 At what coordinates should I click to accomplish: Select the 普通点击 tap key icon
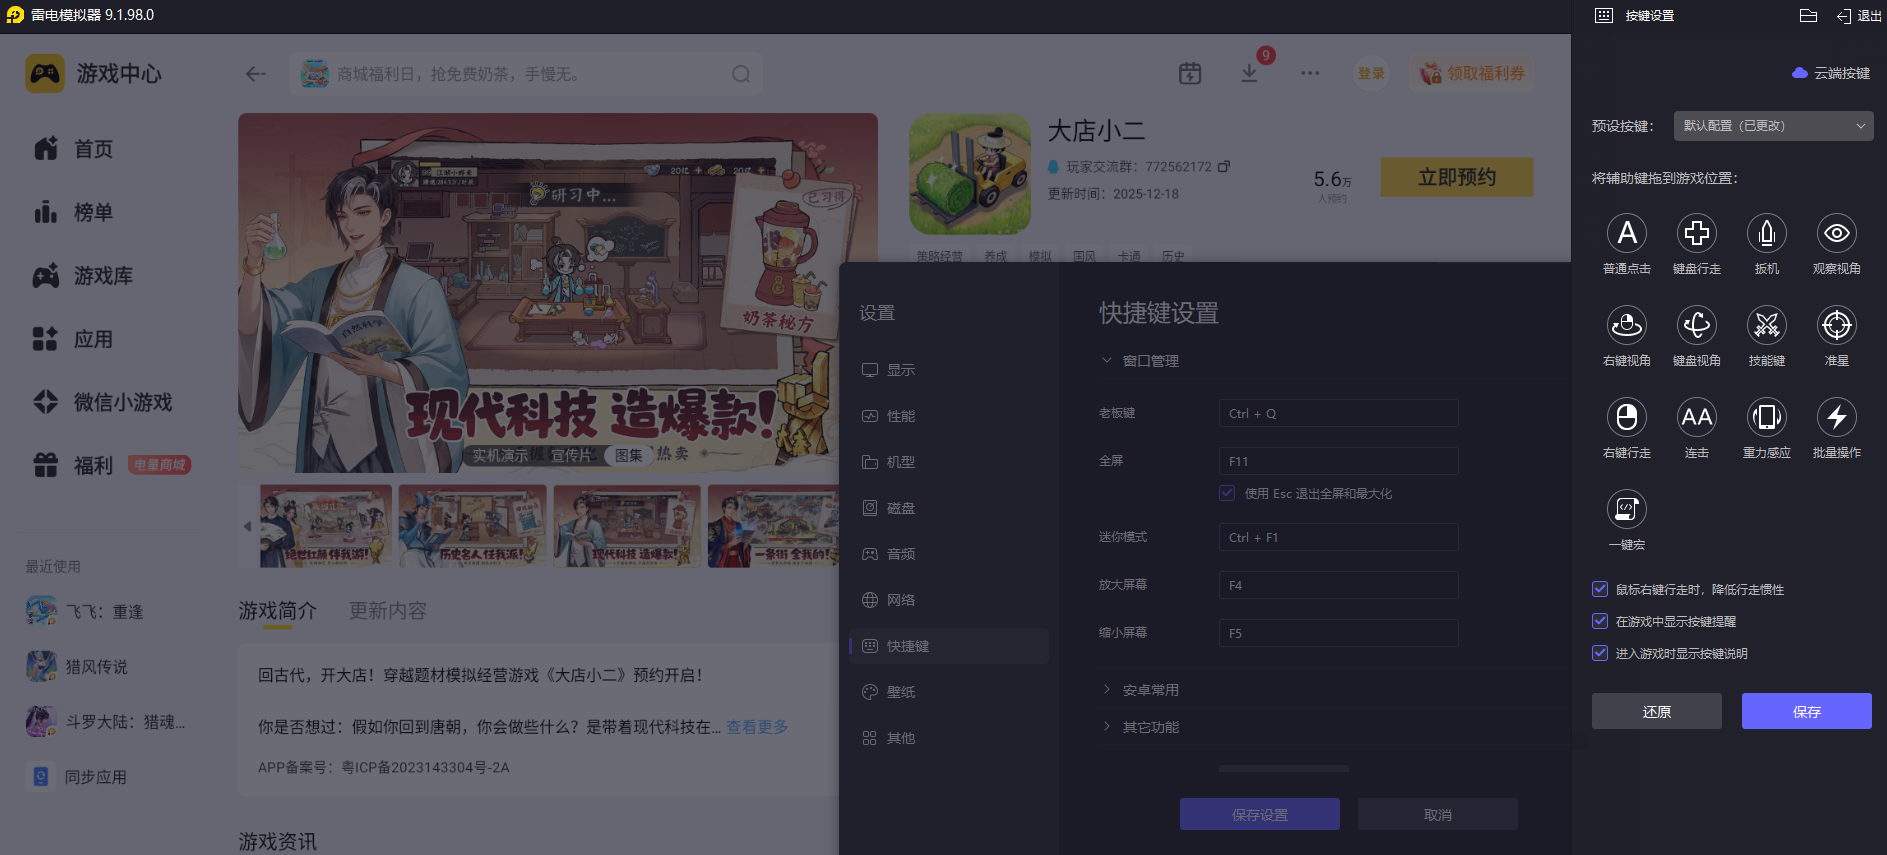click(x=1626, y=234)
